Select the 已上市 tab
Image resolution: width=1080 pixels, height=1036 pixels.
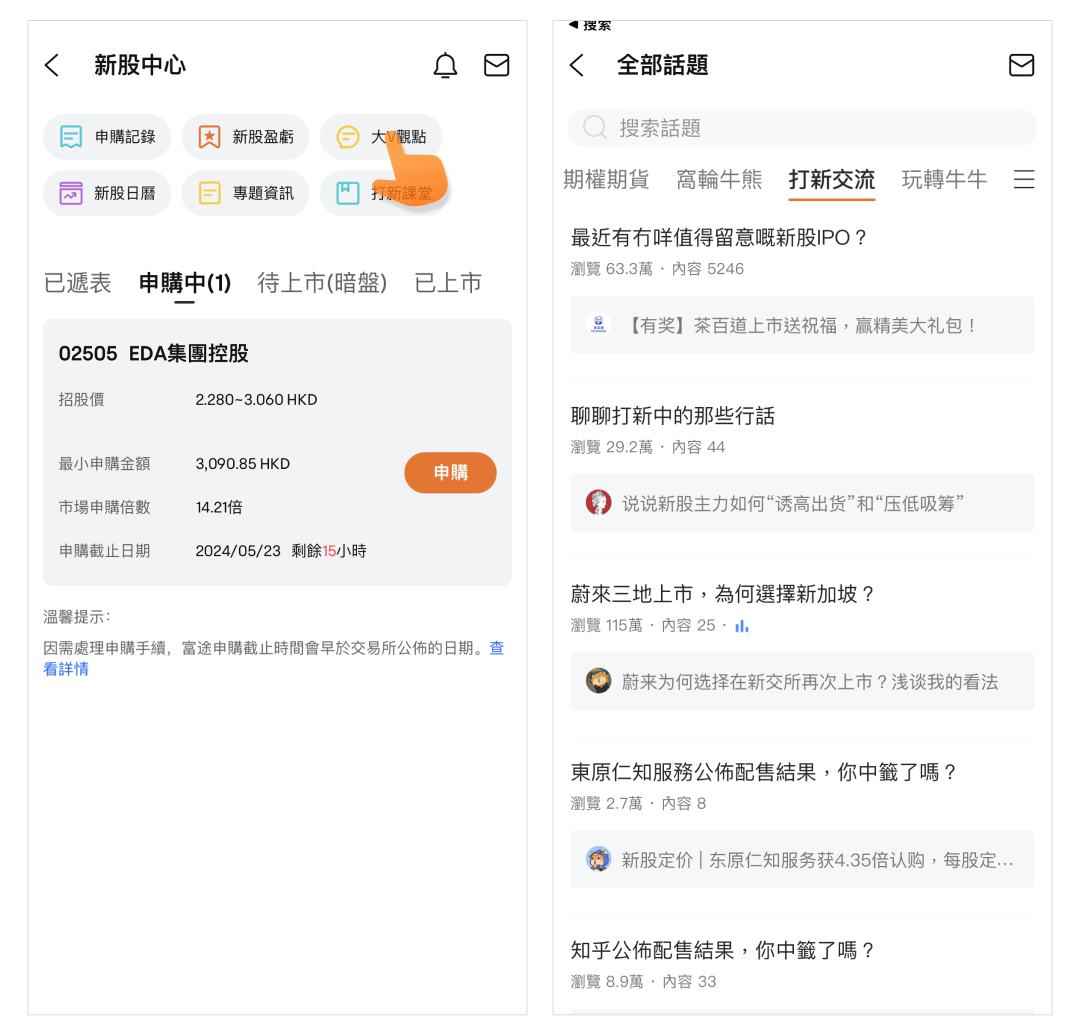tap(448, 283)
